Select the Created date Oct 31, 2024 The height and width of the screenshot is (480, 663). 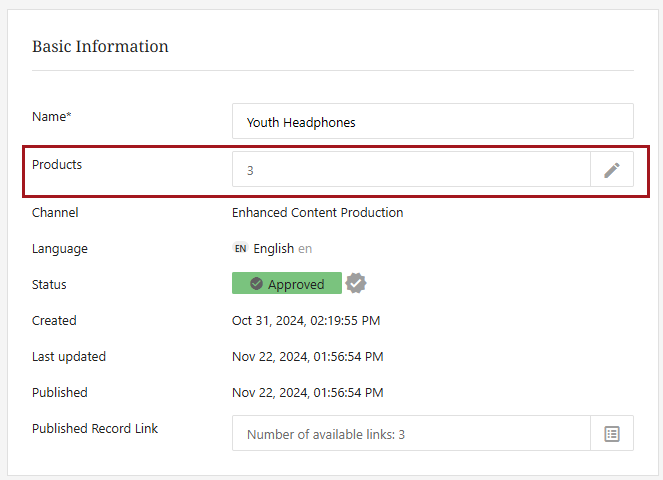click(306, 321)
